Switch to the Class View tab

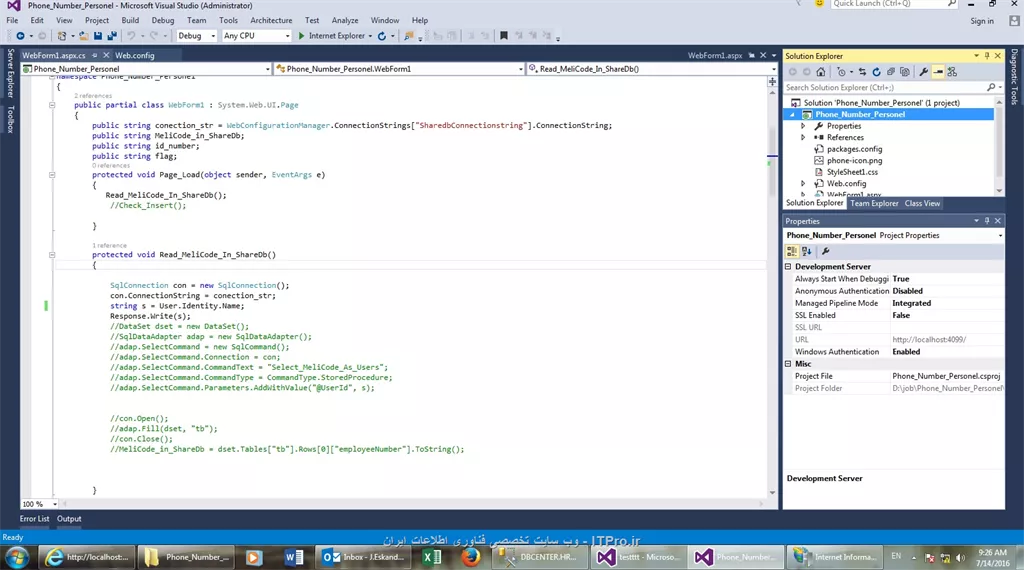pyautogui.click(x=922, y=203)
